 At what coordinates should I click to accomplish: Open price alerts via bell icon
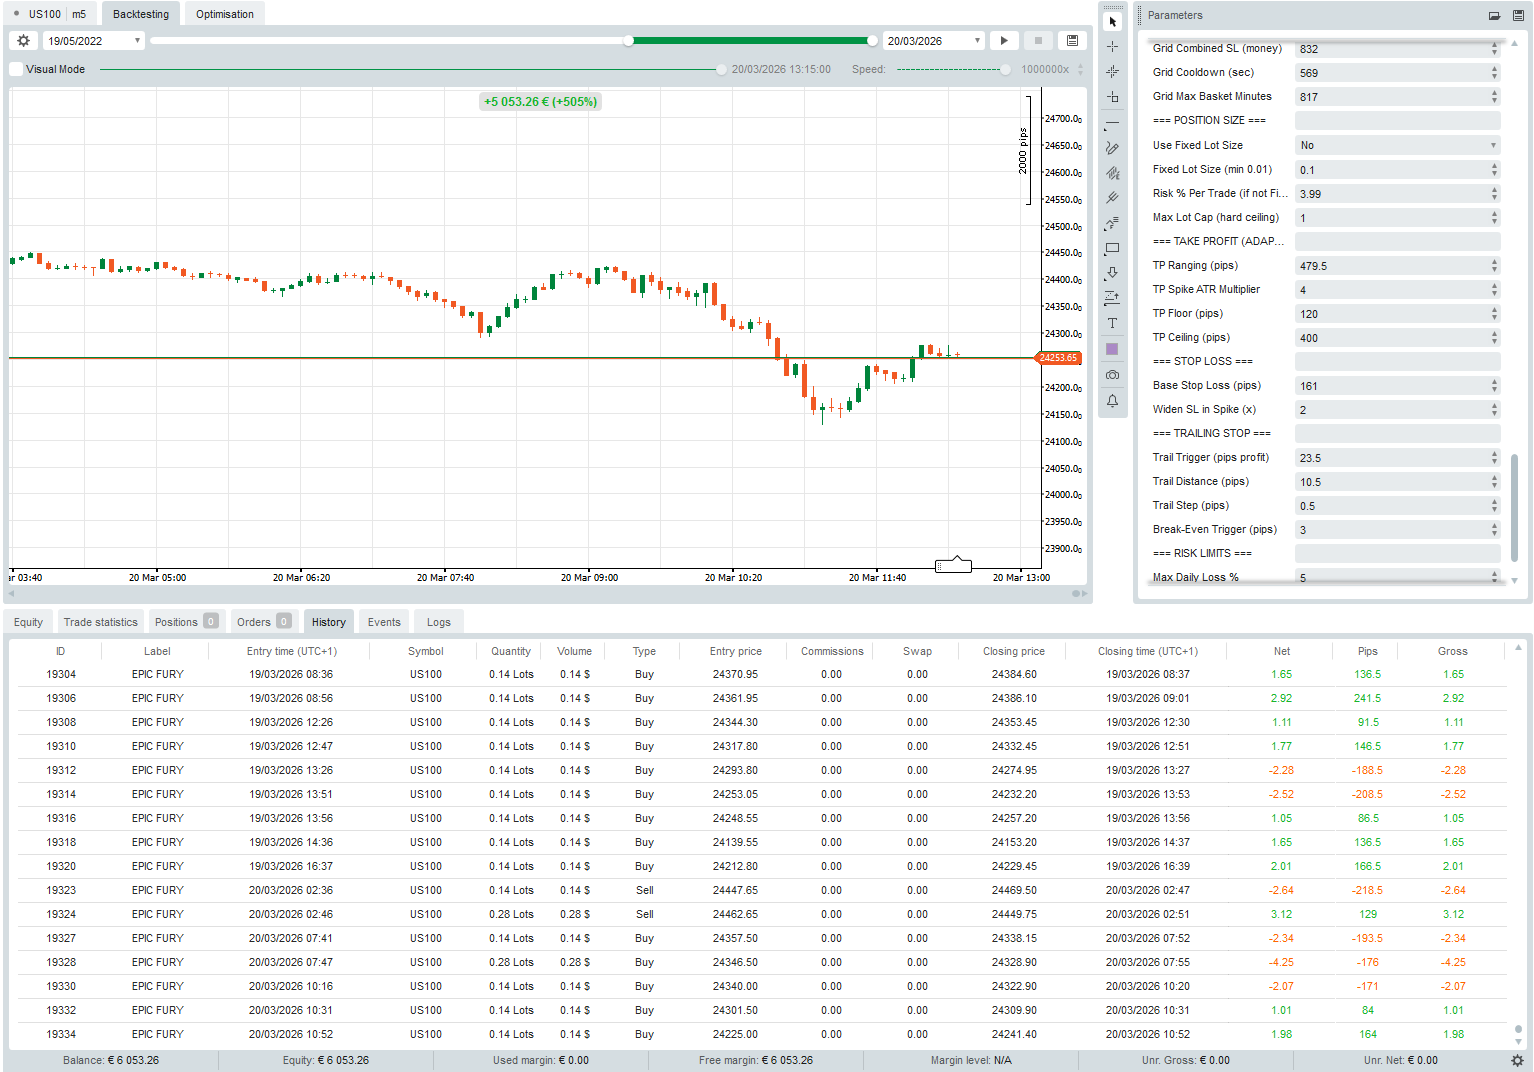click(1112, 401)
